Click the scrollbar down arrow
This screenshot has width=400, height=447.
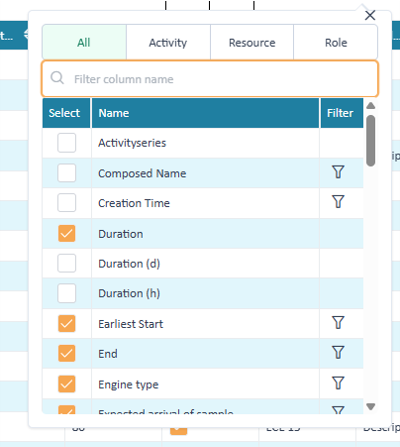[371, 406]
